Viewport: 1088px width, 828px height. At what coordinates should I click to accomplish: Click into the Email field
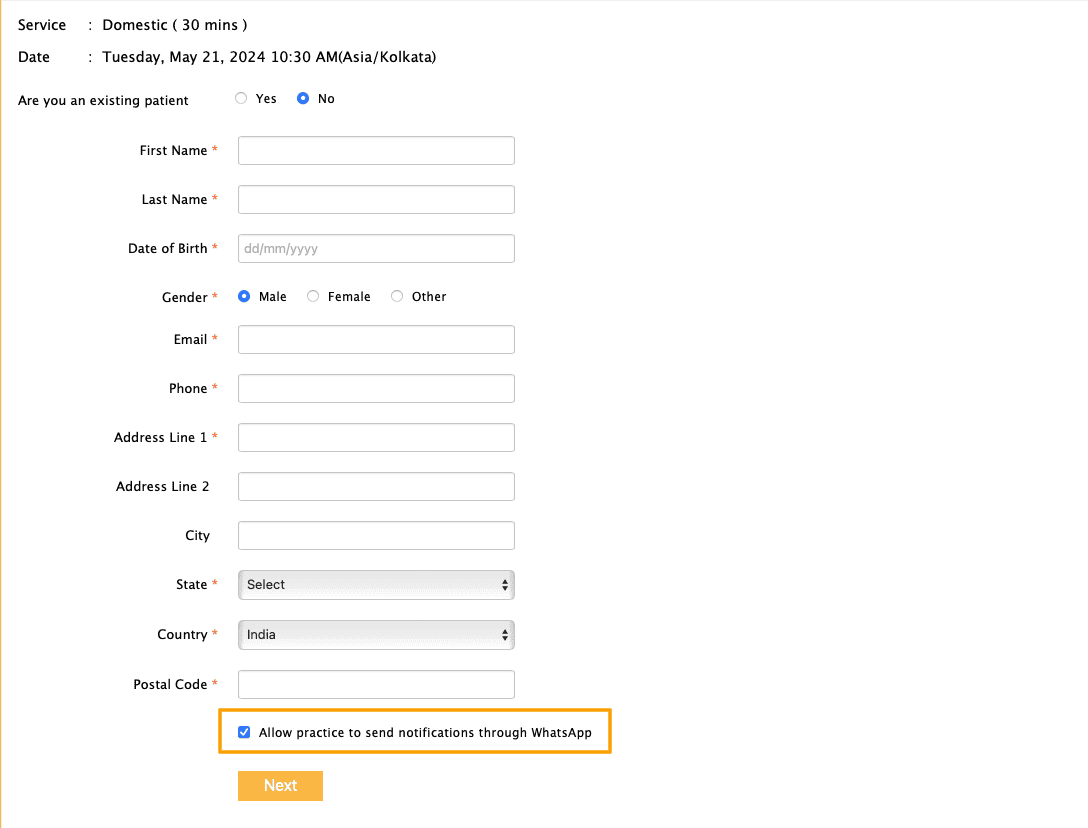376,340
